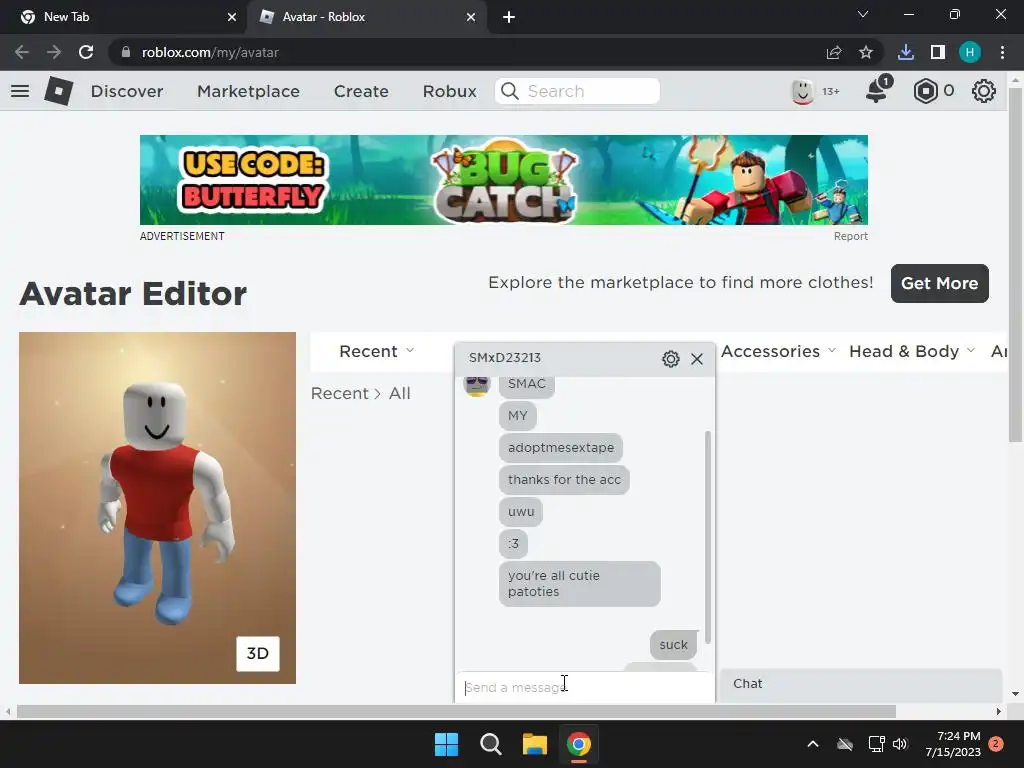1024x768 pixels.
Task: Toggle Chrome side panel icon
Action: pos(938,52)
